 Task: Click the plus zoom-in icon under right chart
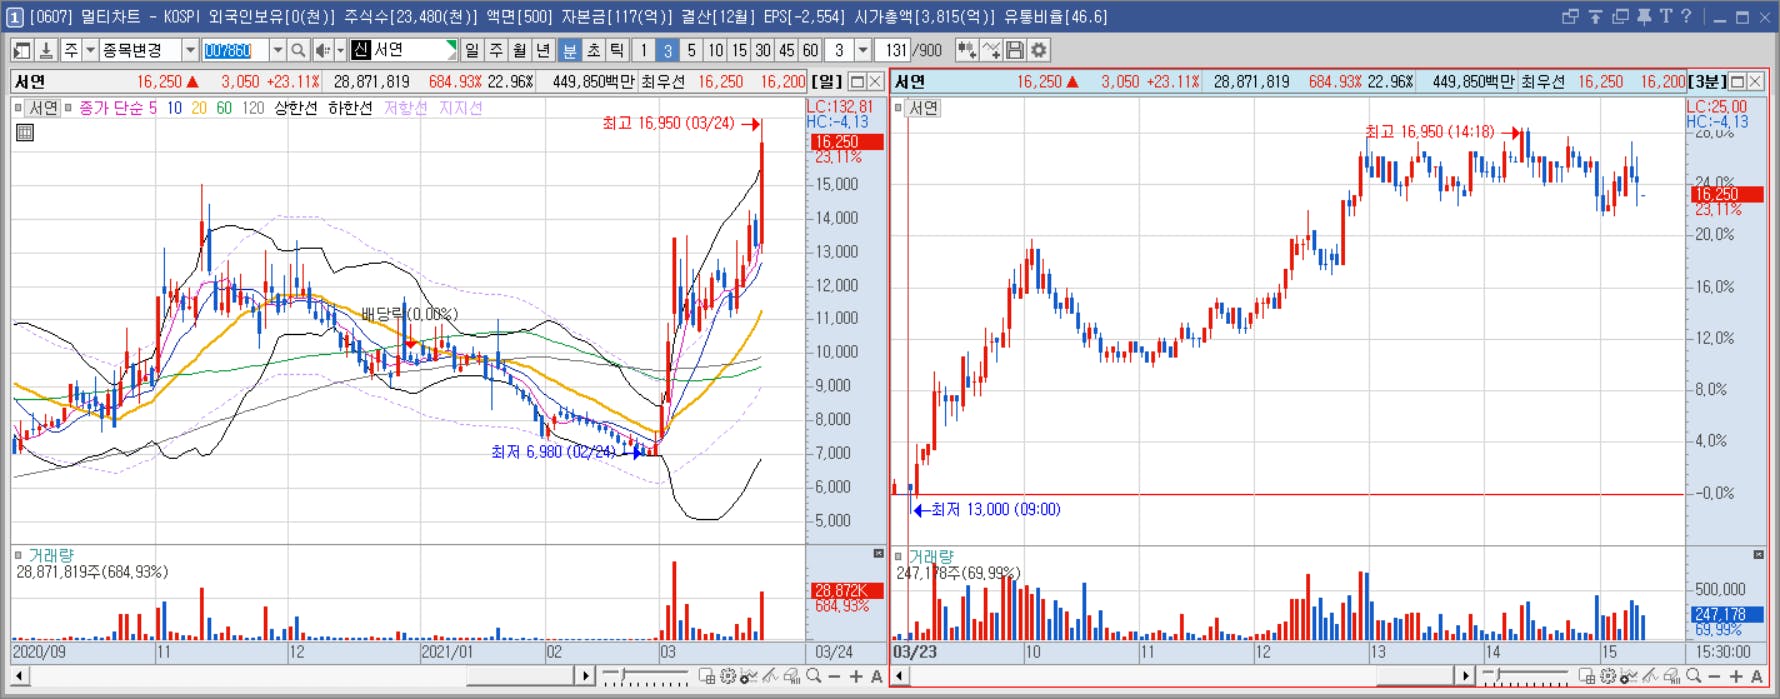[x=1736, y=677]
